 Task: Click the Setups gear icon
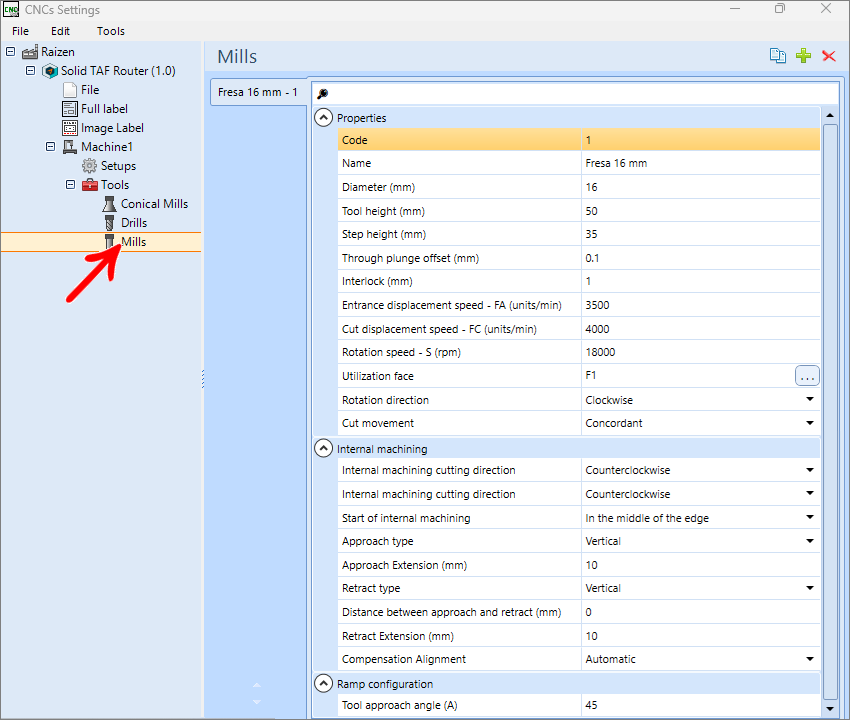[89, 166]
